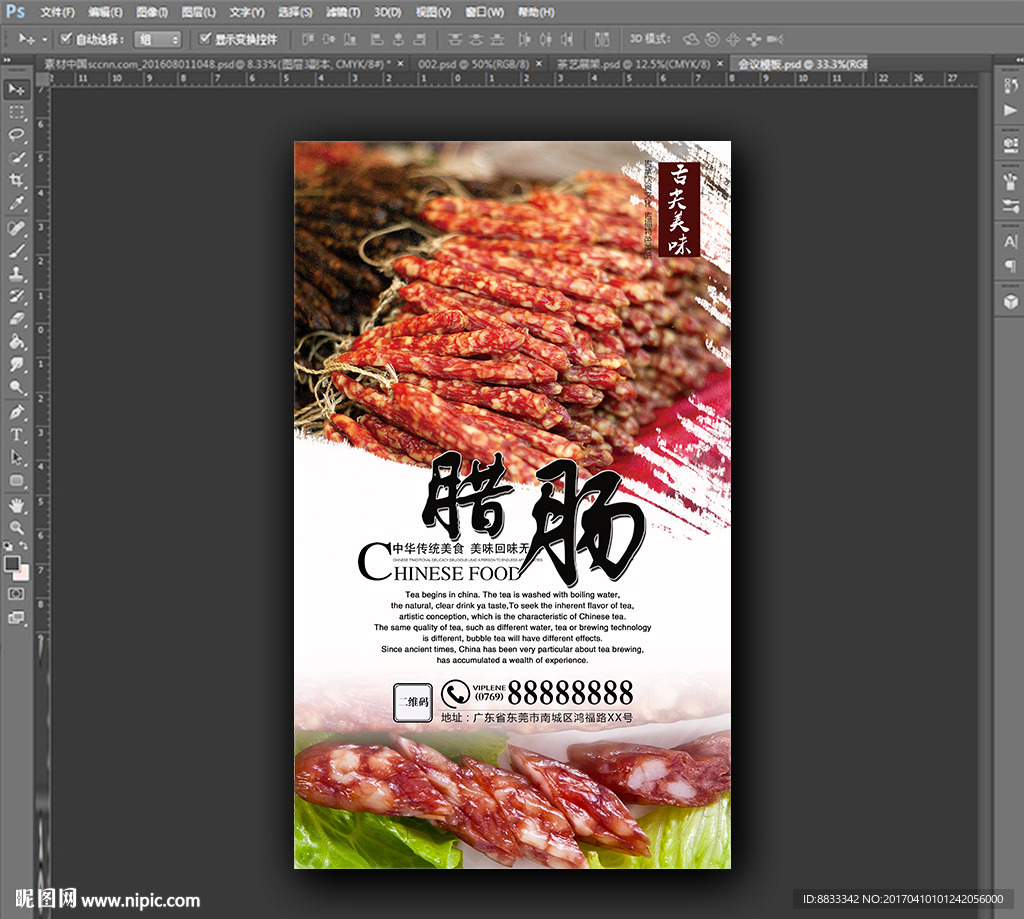The width and height of the screenshot is (1024, 919).
Task: Toggle Quick Mask mode
Action: pyautogui.click(x=16, y=594)
